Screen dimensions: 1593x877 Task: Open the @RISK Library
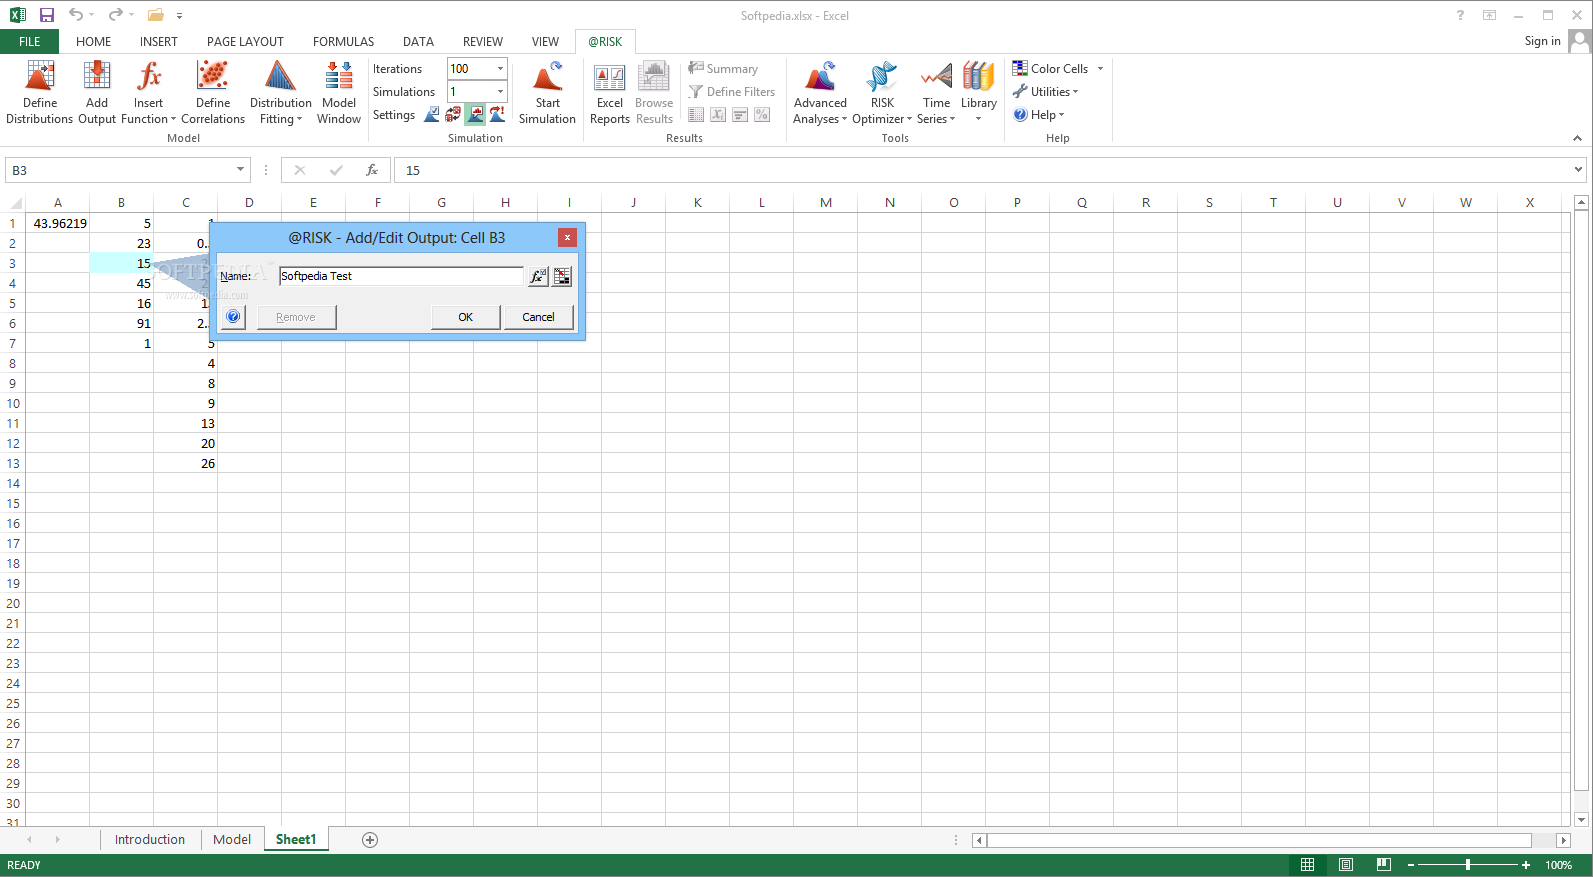coord(978,92)
